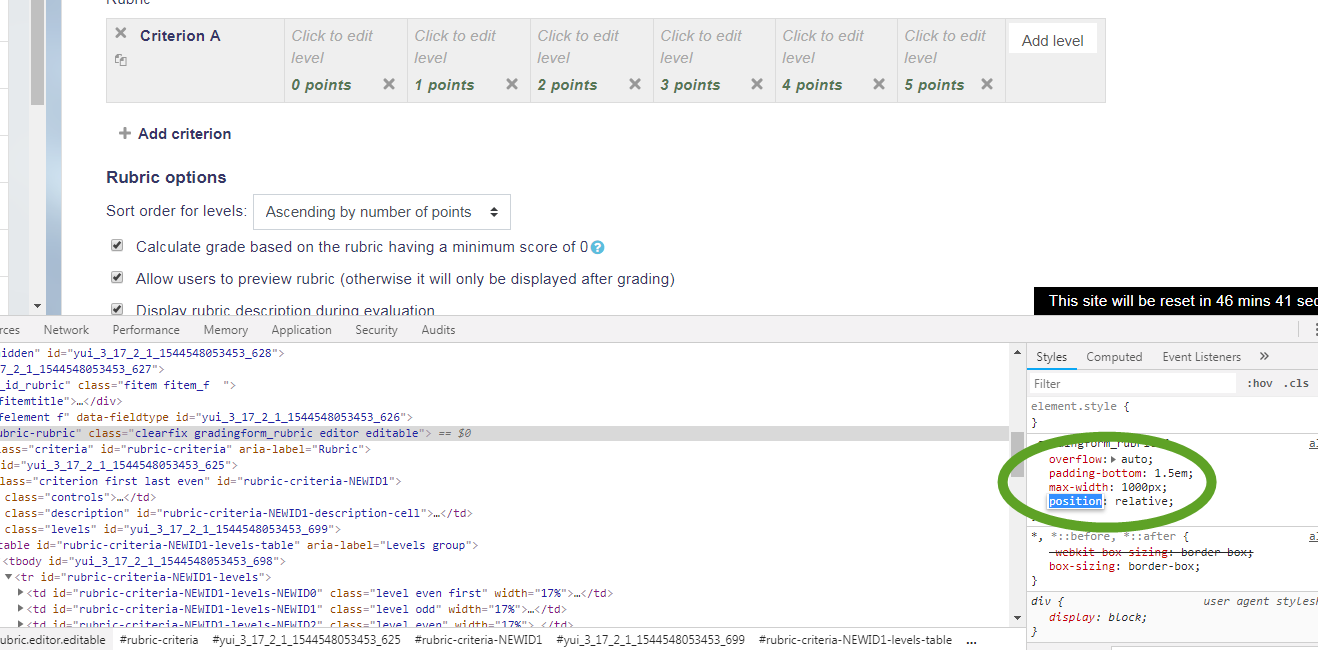Click Add criterion link
1318x650 pixels.
tap(175, 133)
